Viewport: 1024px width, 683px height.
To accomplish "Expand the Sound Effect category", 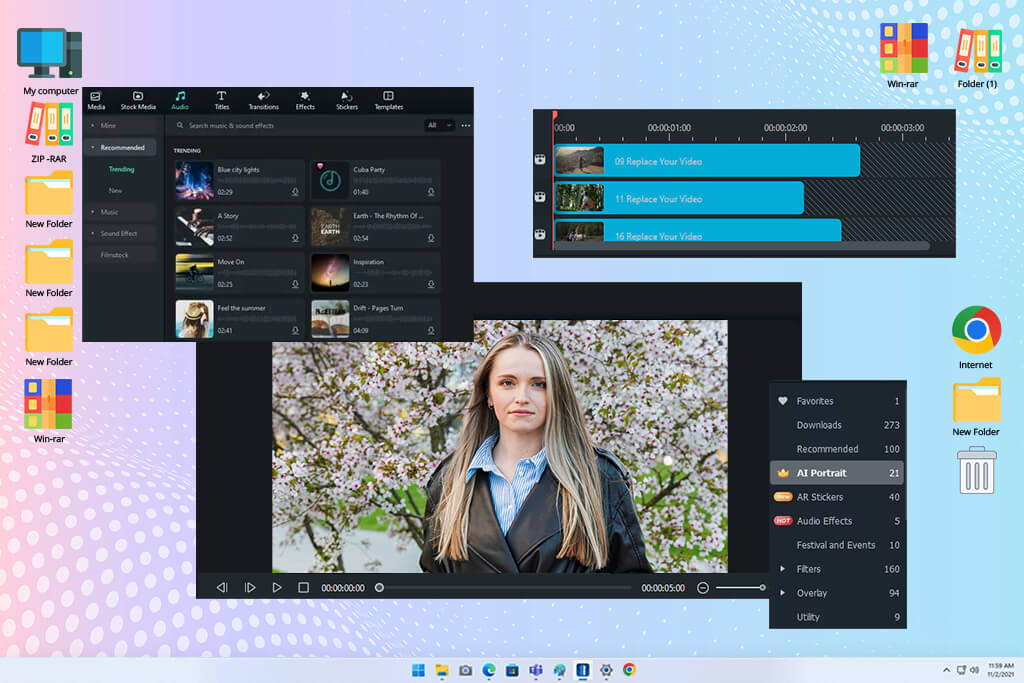I will point(120,234).
